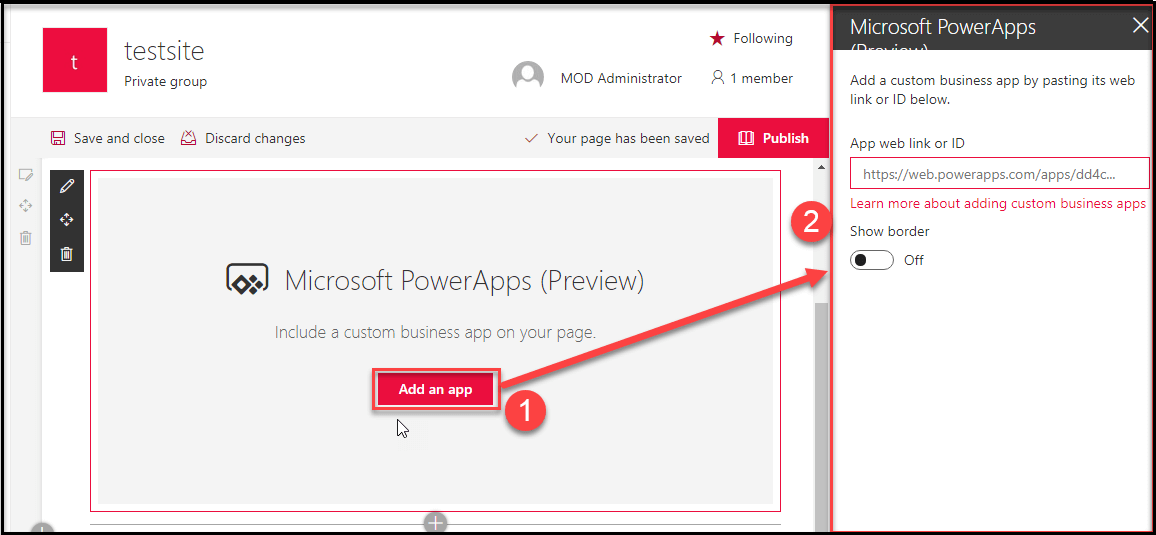
Task: Click the faded edit section icon
Action: pyautogui.click(x=26, y=175)
